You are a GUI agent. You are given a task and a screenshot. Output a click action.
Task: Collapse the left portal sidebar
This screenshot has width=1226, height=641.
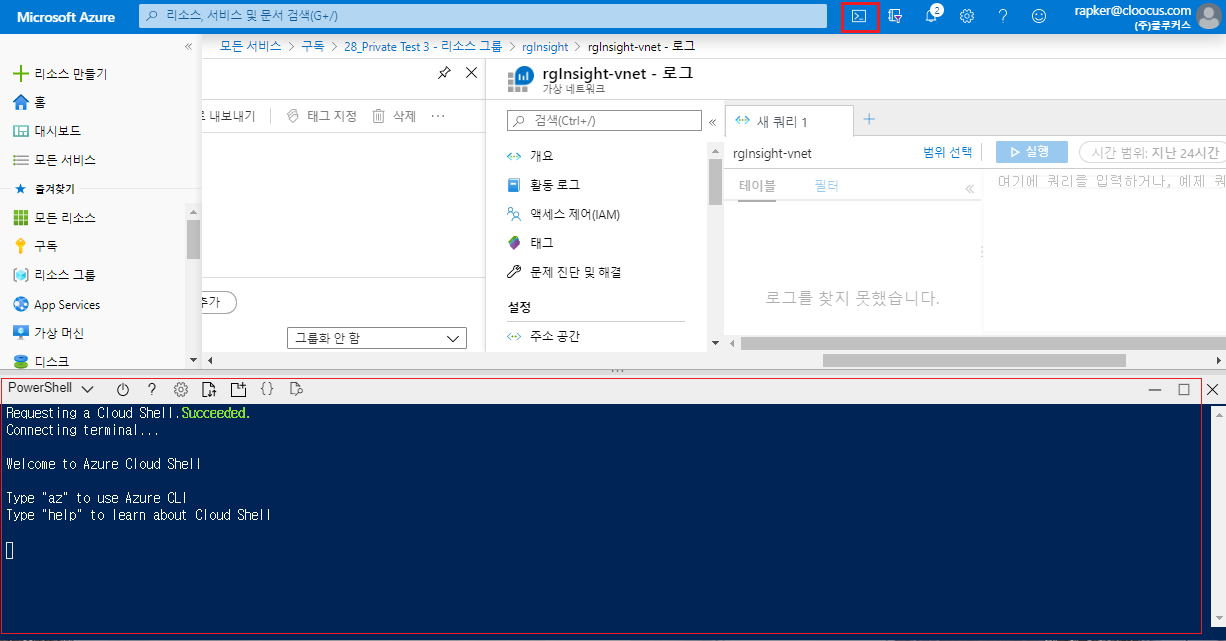tap(188, 47)
